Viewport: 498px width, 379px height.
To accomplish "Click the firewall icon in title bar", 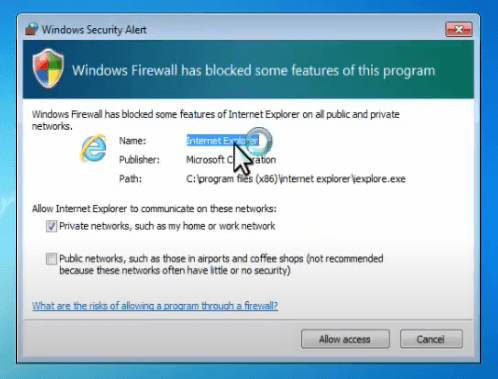I will coord(31,29).
